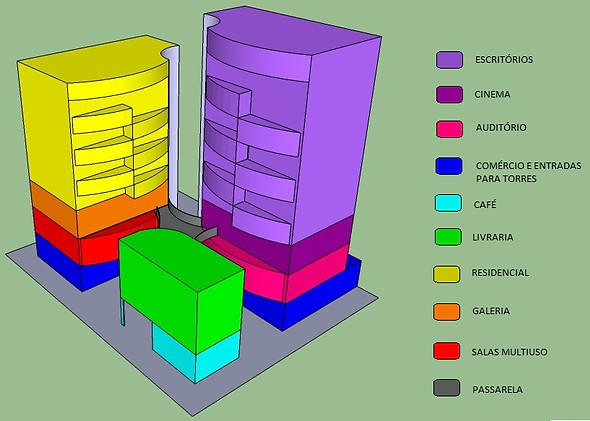This screenshot has width=590, height=421.
Task: Click the orange Galeria legend swatch
Action: 446,312
